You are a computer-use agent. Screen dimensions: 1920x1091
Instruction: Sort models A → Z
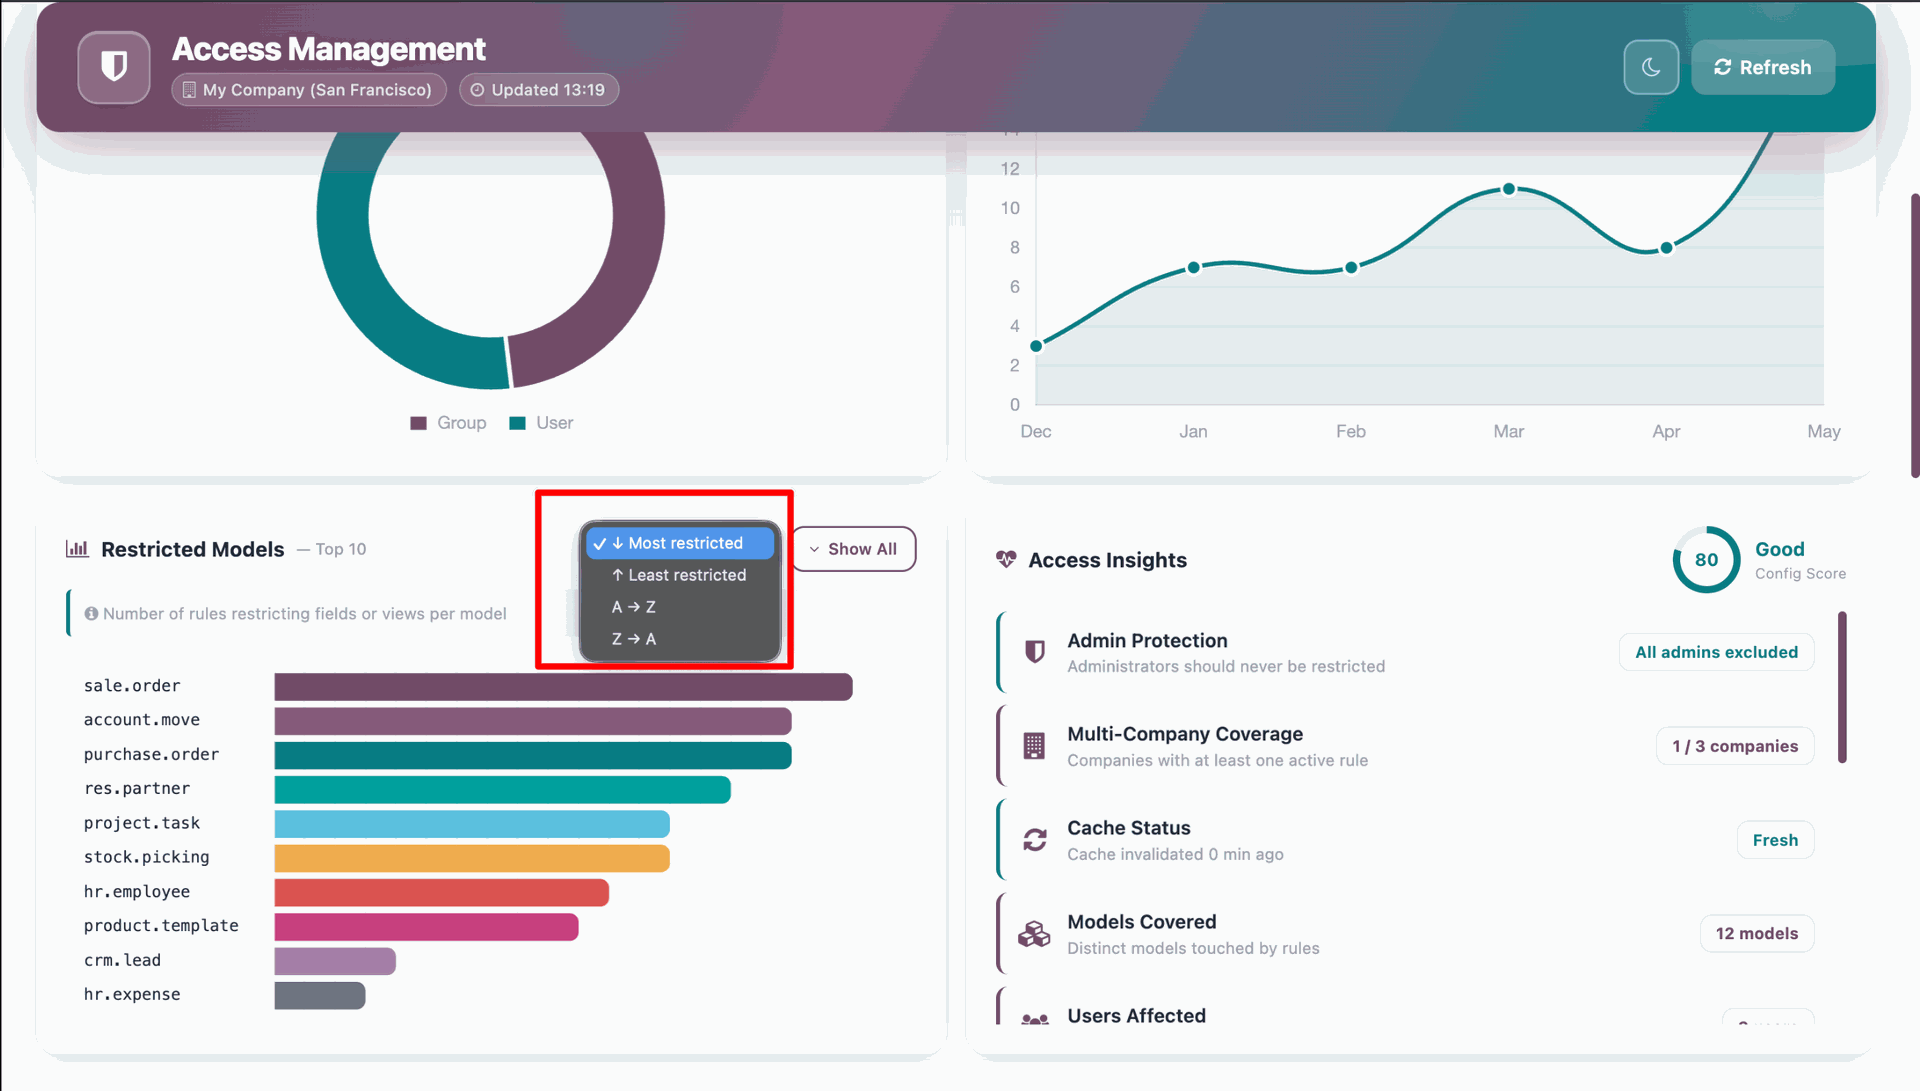click(680, 607)
